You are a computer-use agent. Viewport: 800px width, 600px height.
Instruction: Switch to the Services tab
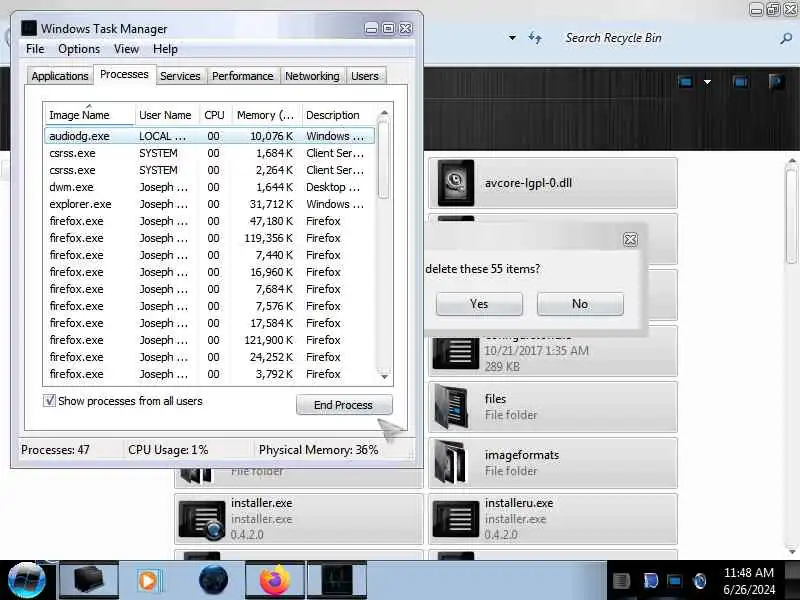click(180, 76)
